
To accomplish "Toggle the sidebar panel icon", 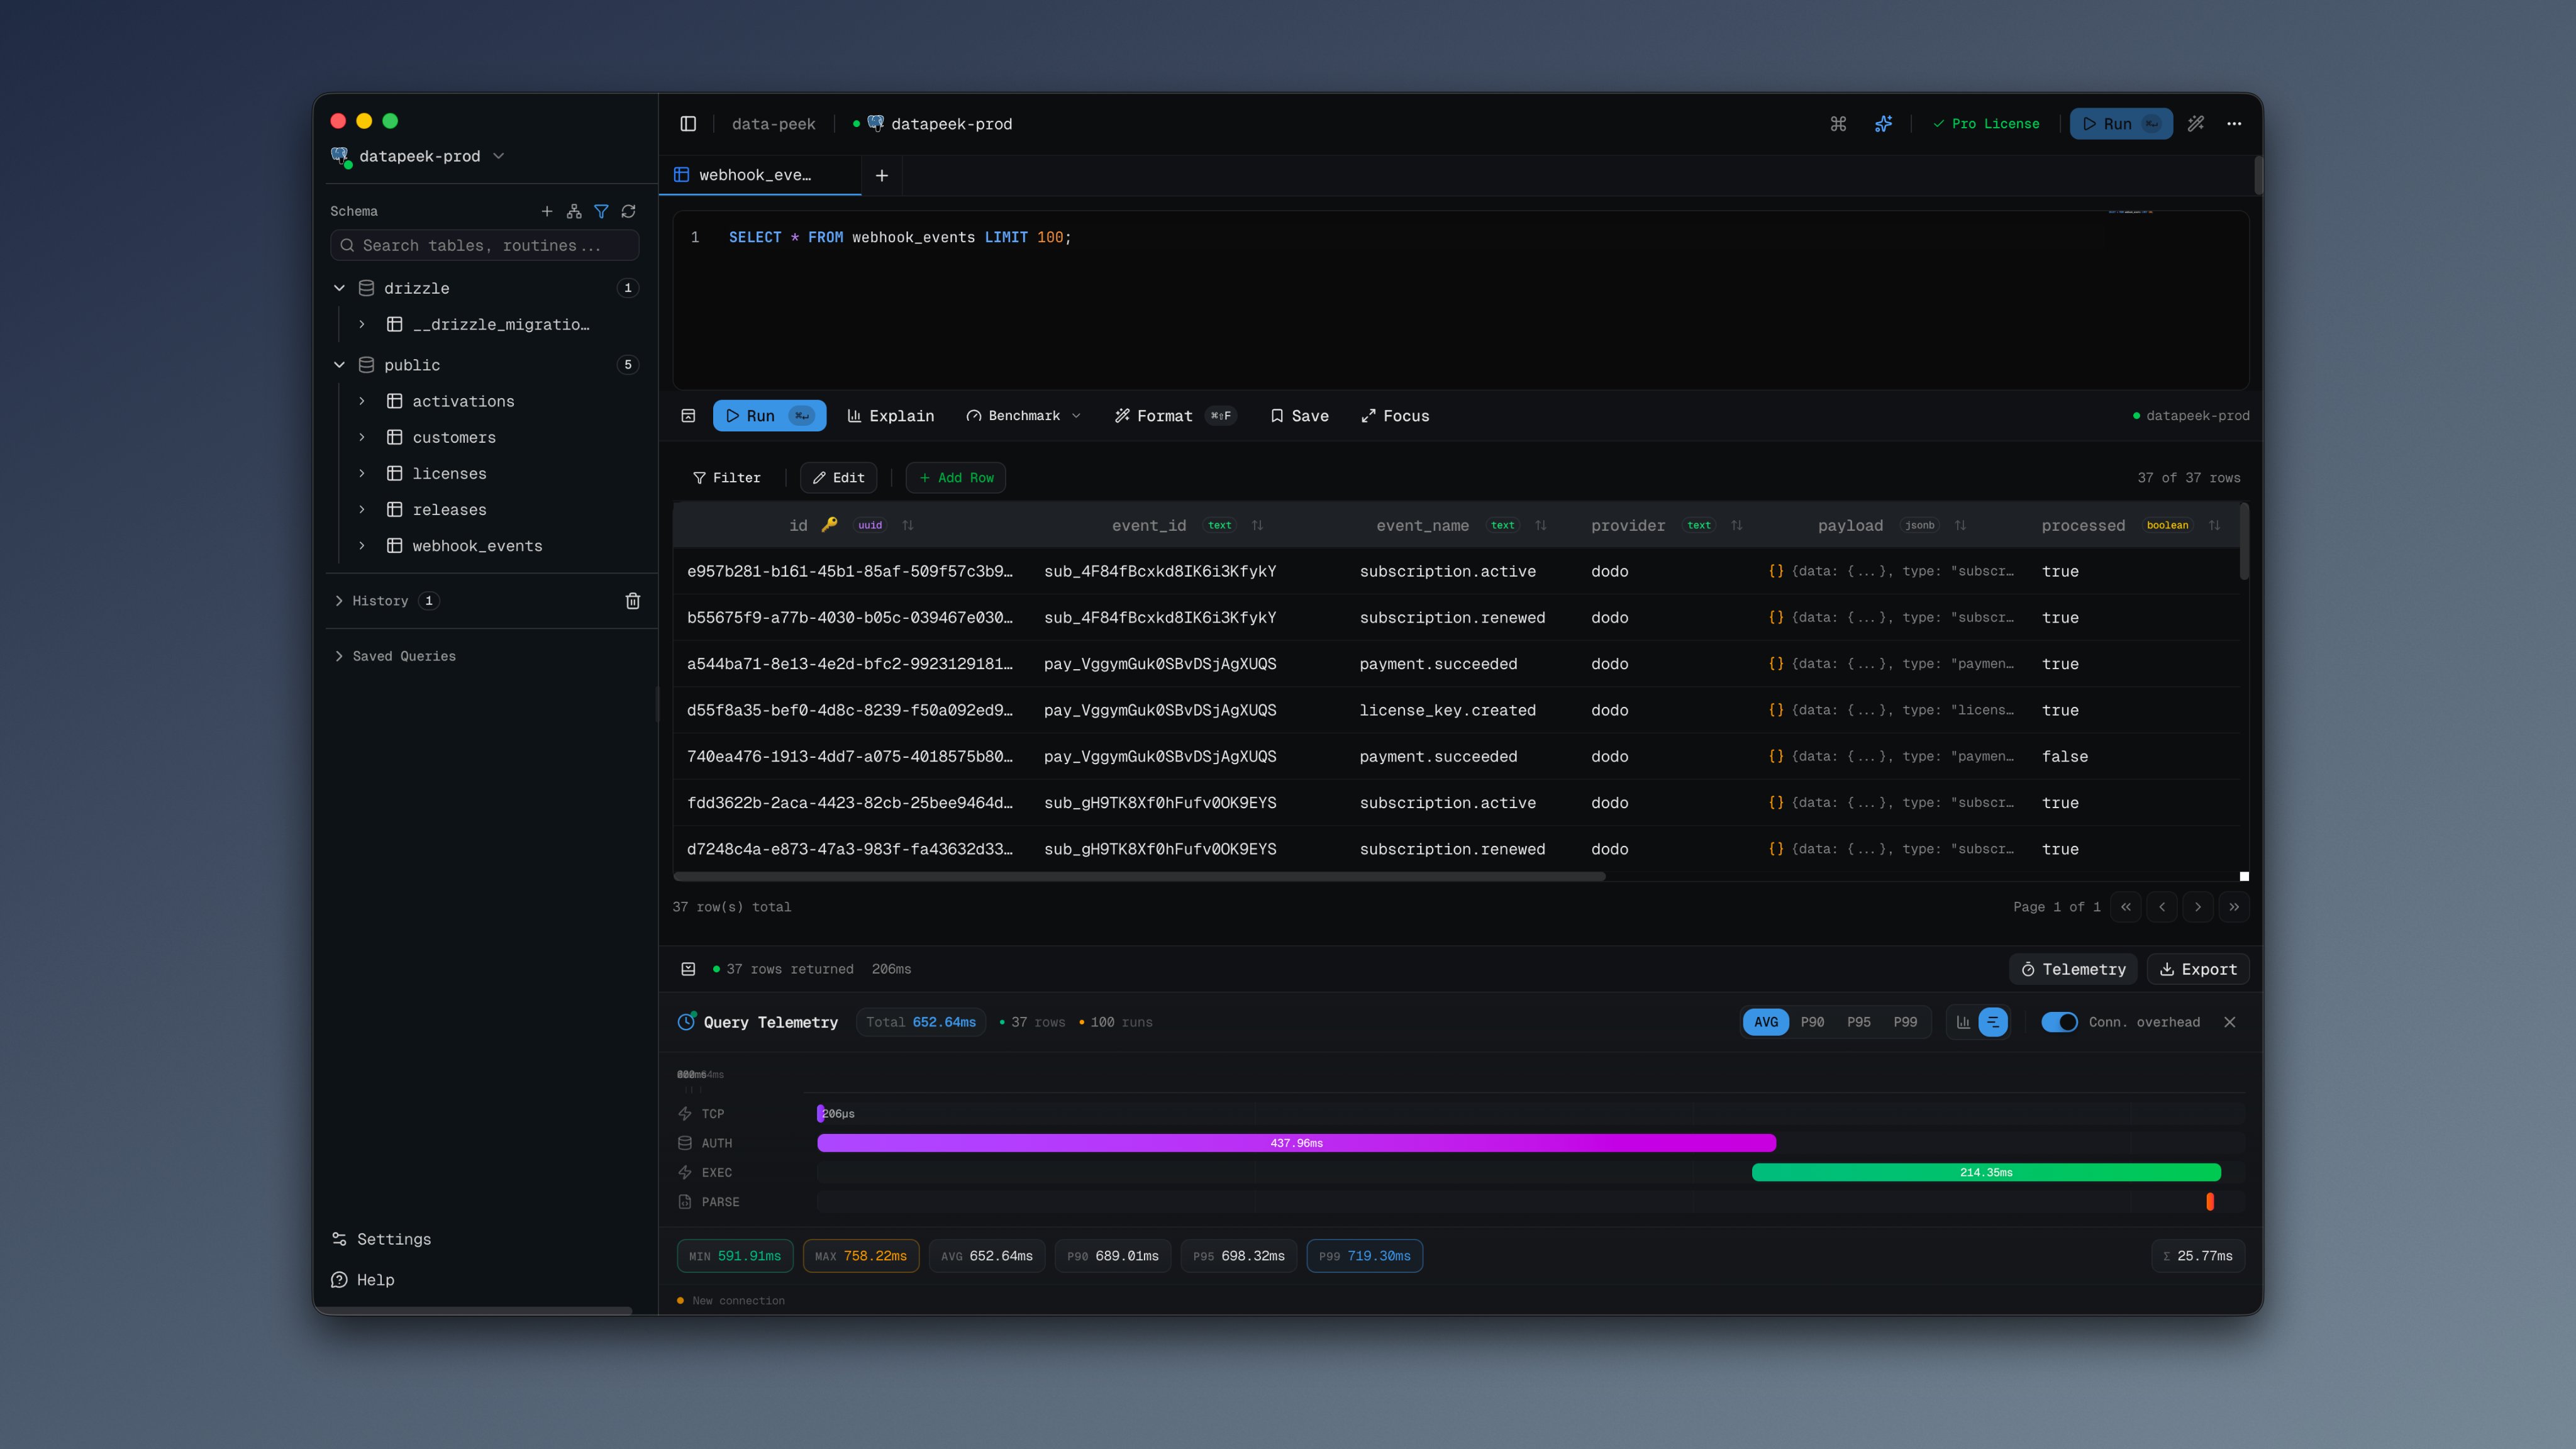I will pos(688,124).
